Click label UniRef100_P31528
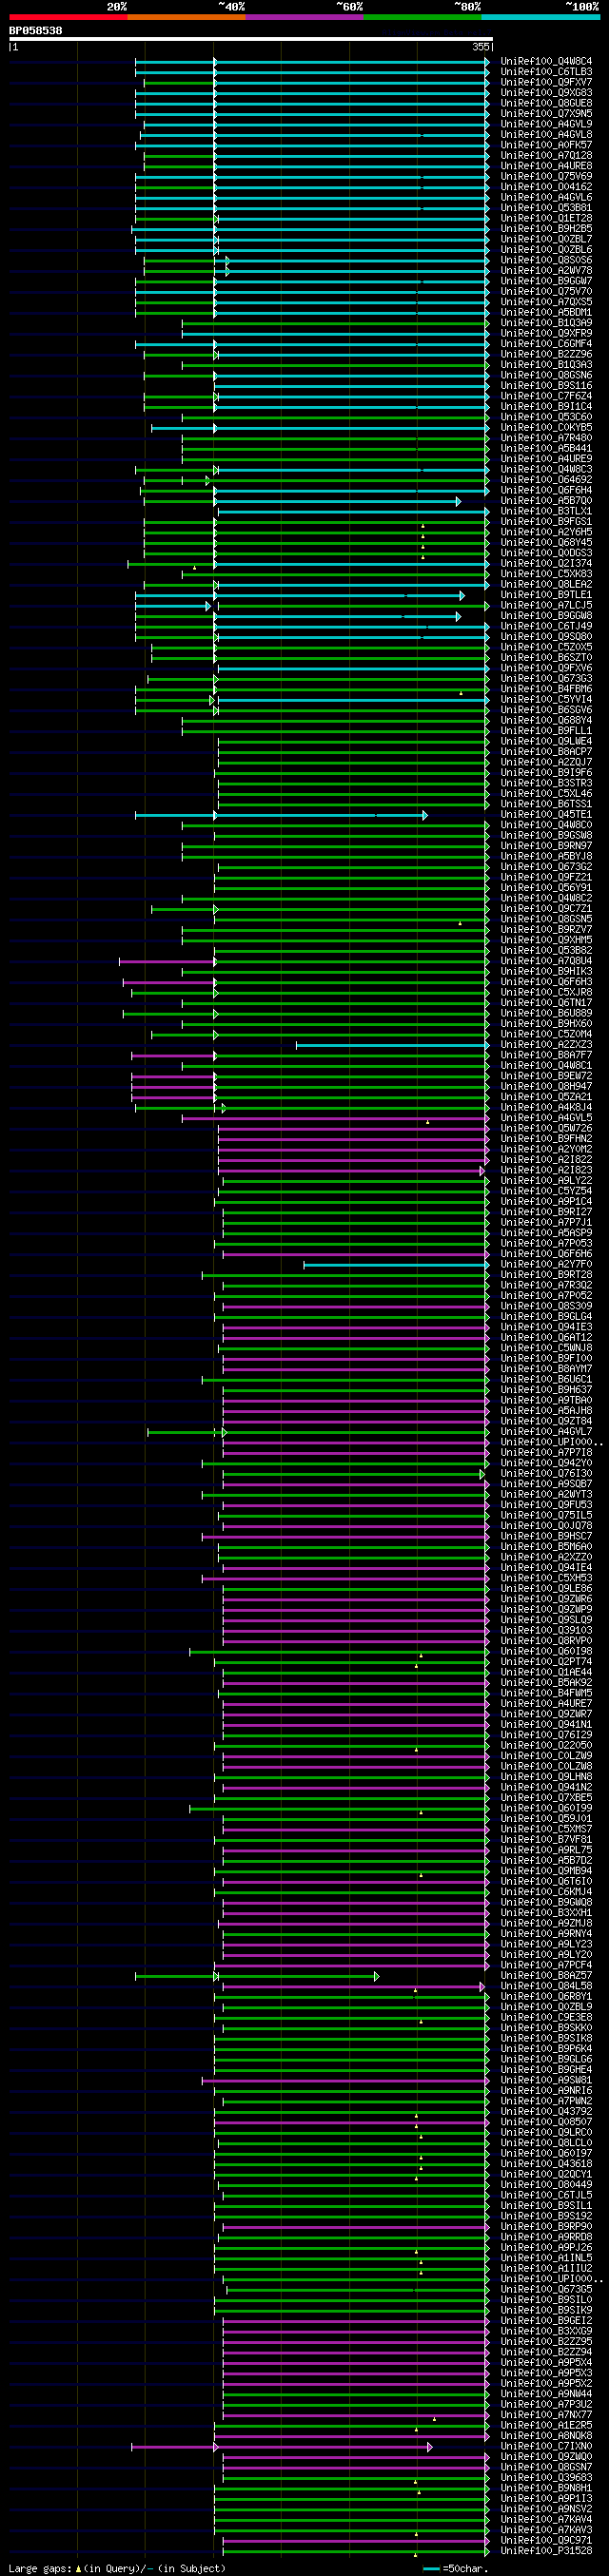The height and width of the screenshot is (2576, 609). (546, 2551)
